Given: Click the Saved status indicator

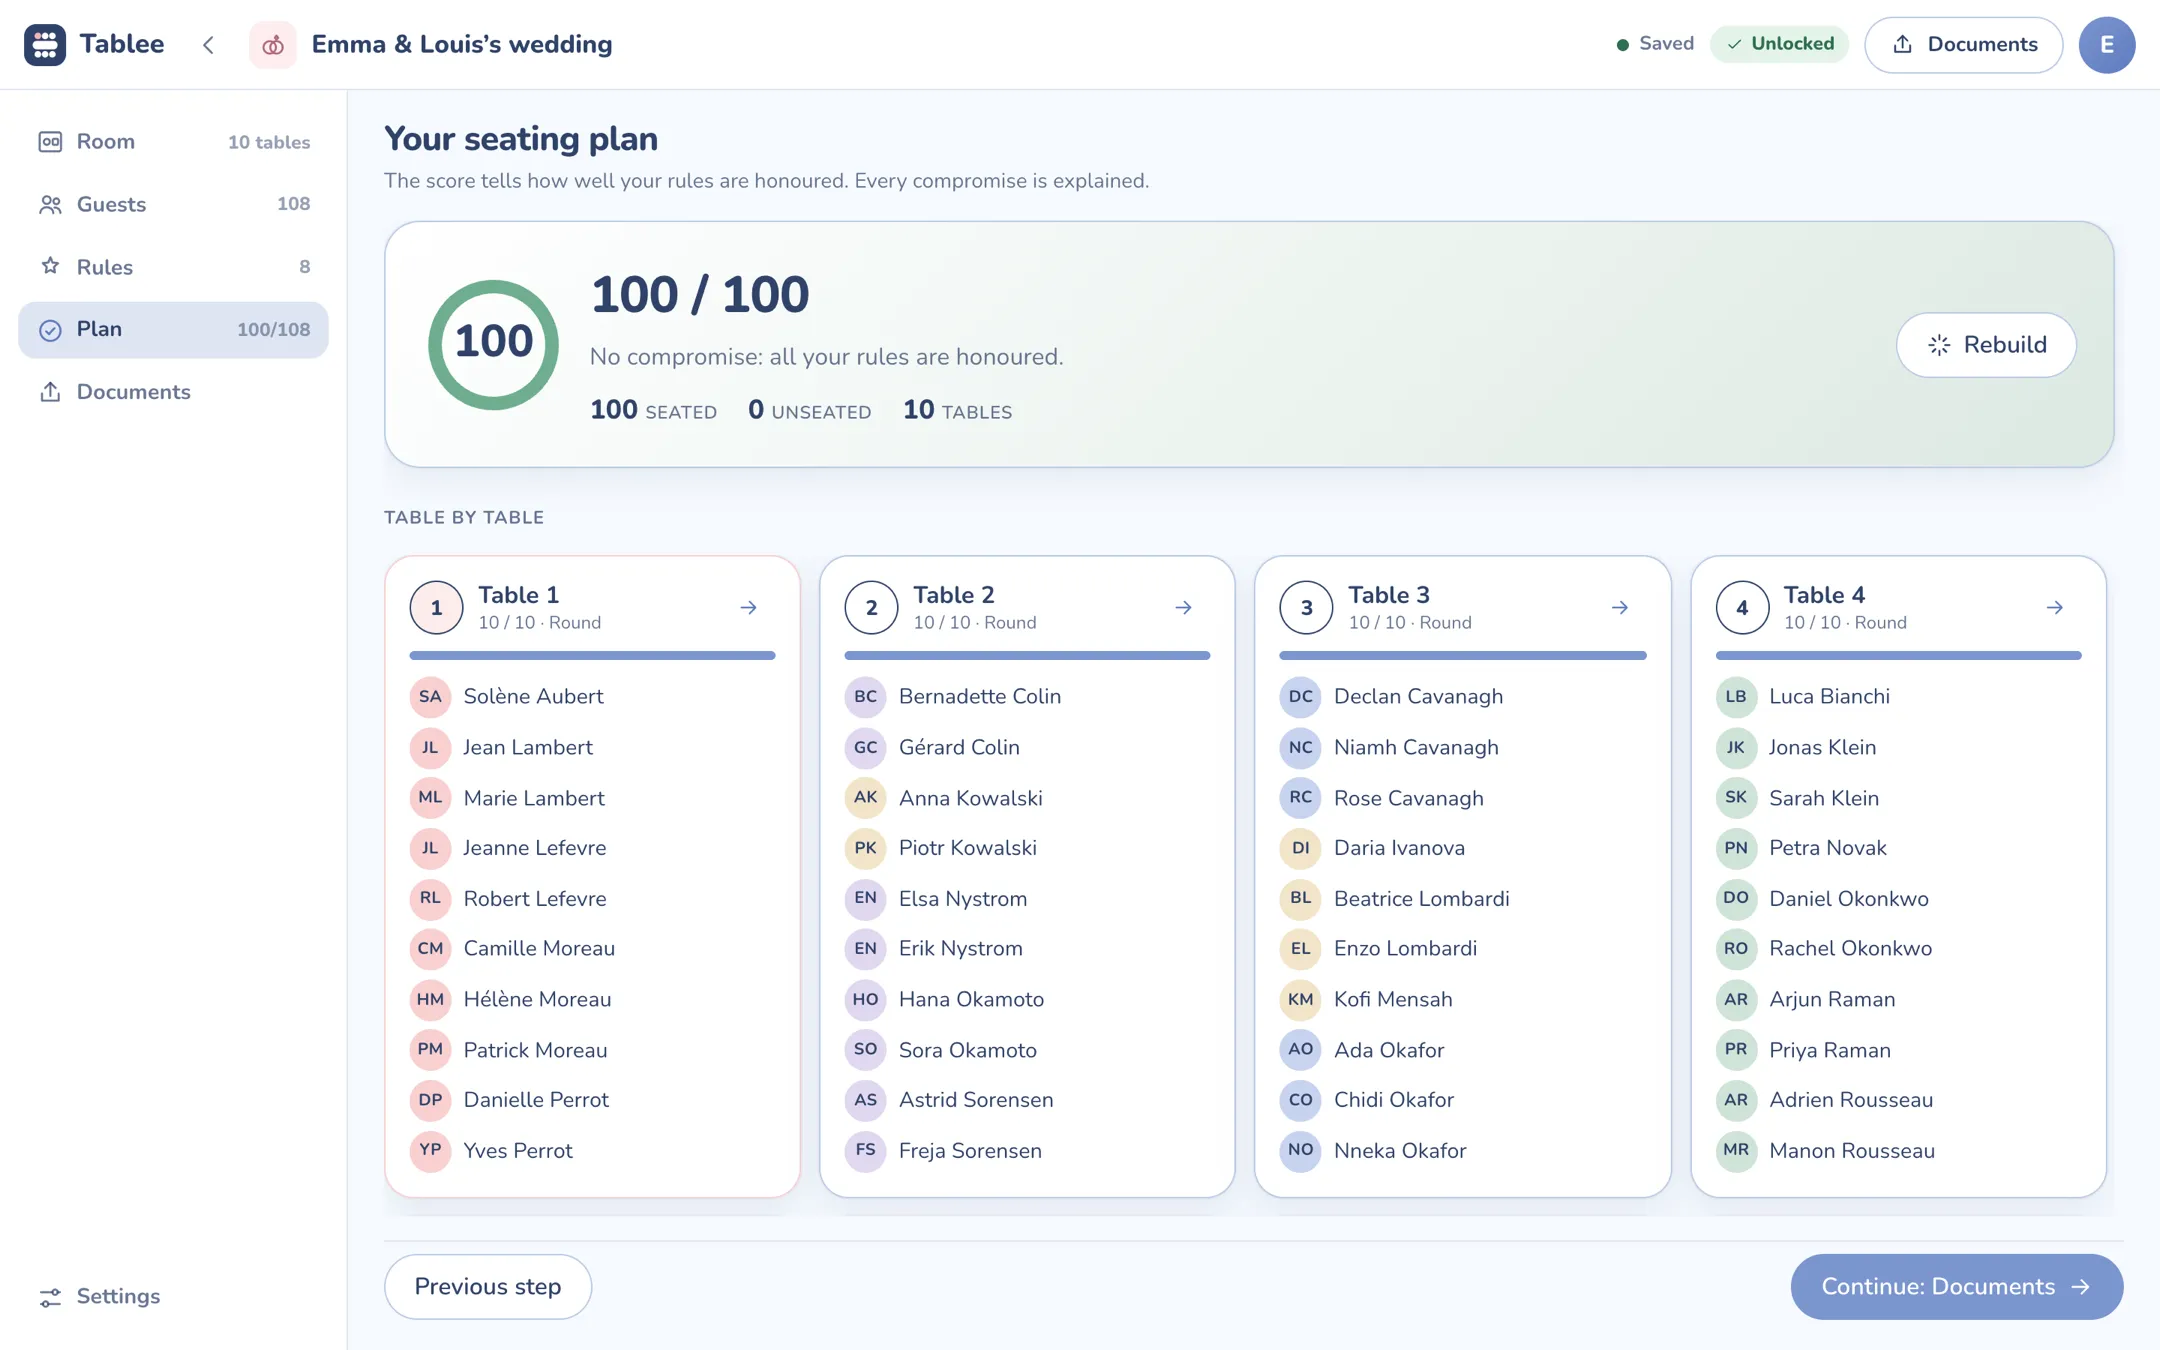Looking at the screenshot, I should [x=1655, y=44].
